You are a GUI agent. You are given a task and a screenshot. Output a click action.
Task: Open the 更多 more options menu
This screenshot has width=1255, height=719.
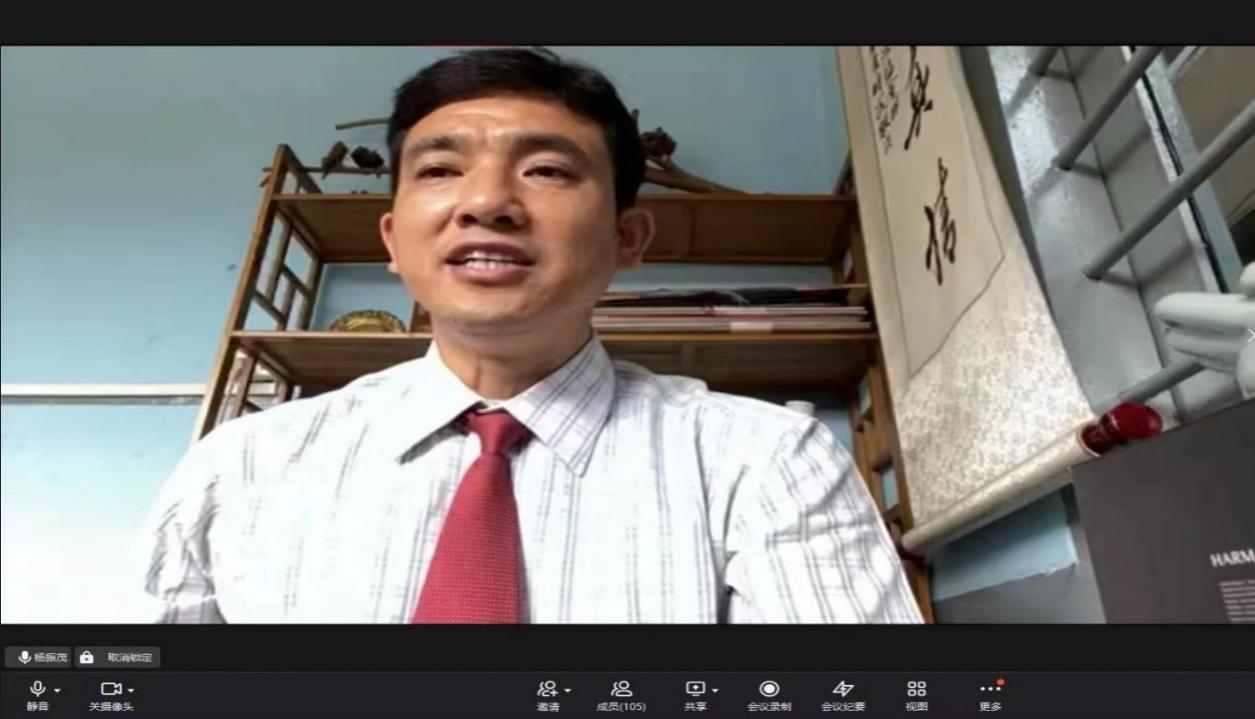tap(990, 690)
